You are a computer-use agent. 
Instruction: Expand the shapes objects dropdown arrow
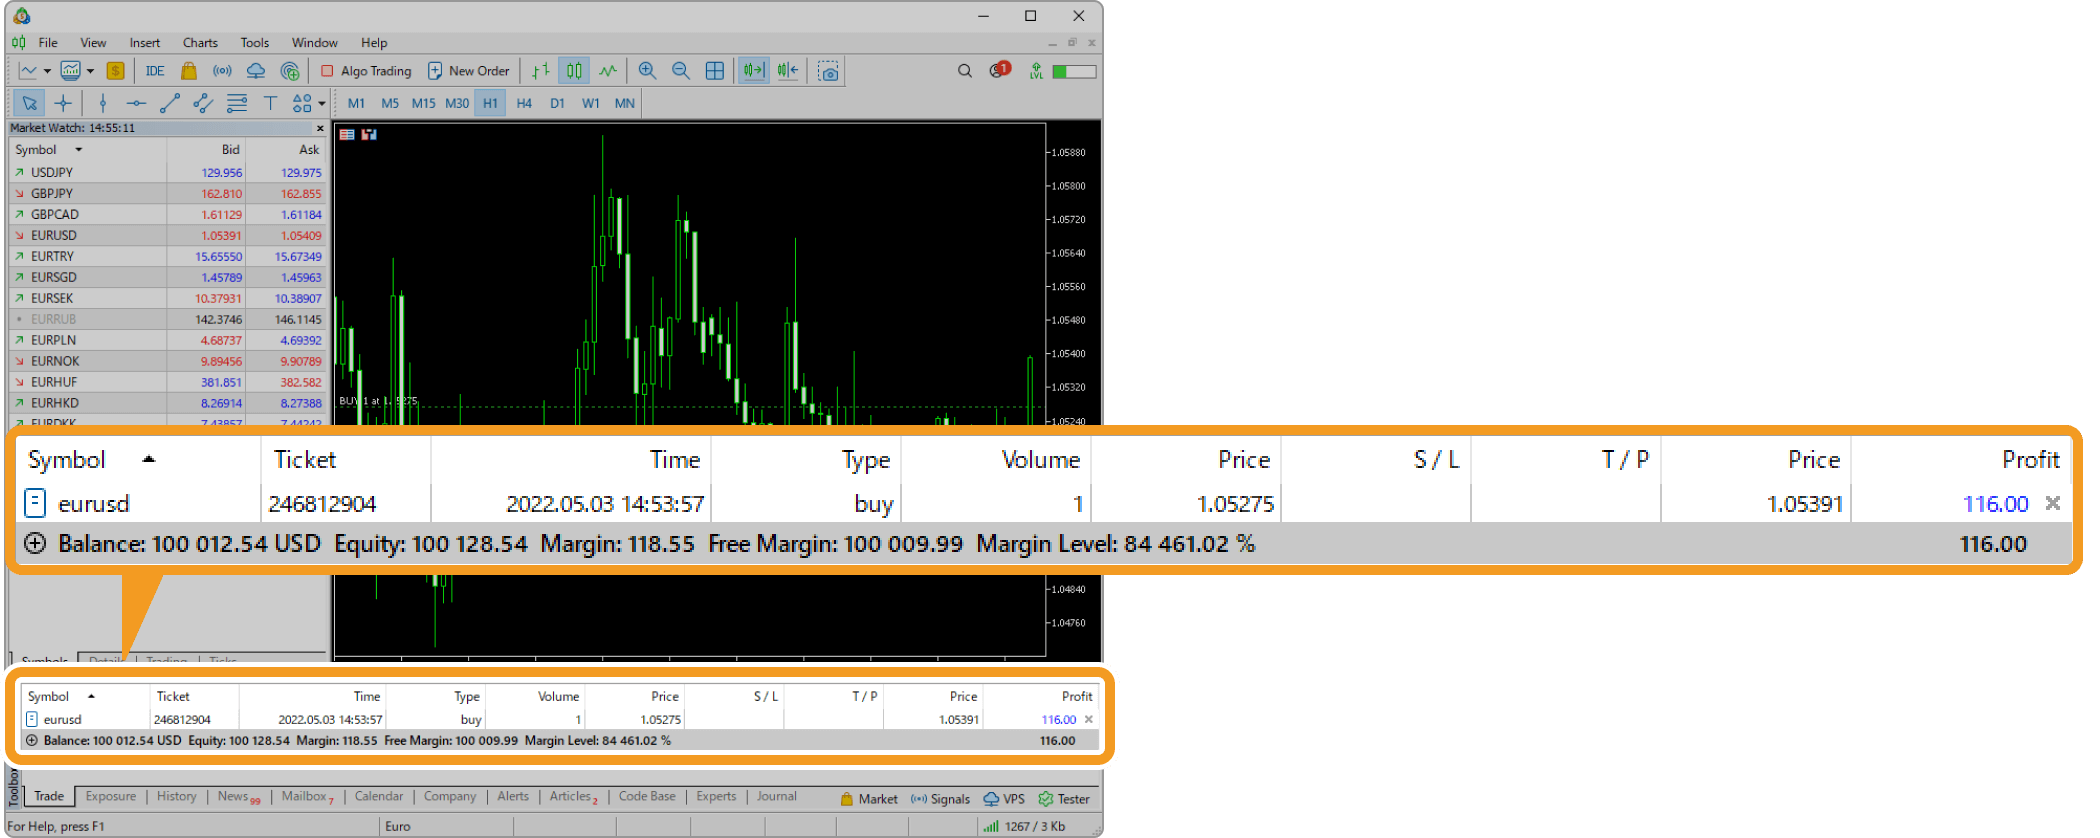[321, 103]
